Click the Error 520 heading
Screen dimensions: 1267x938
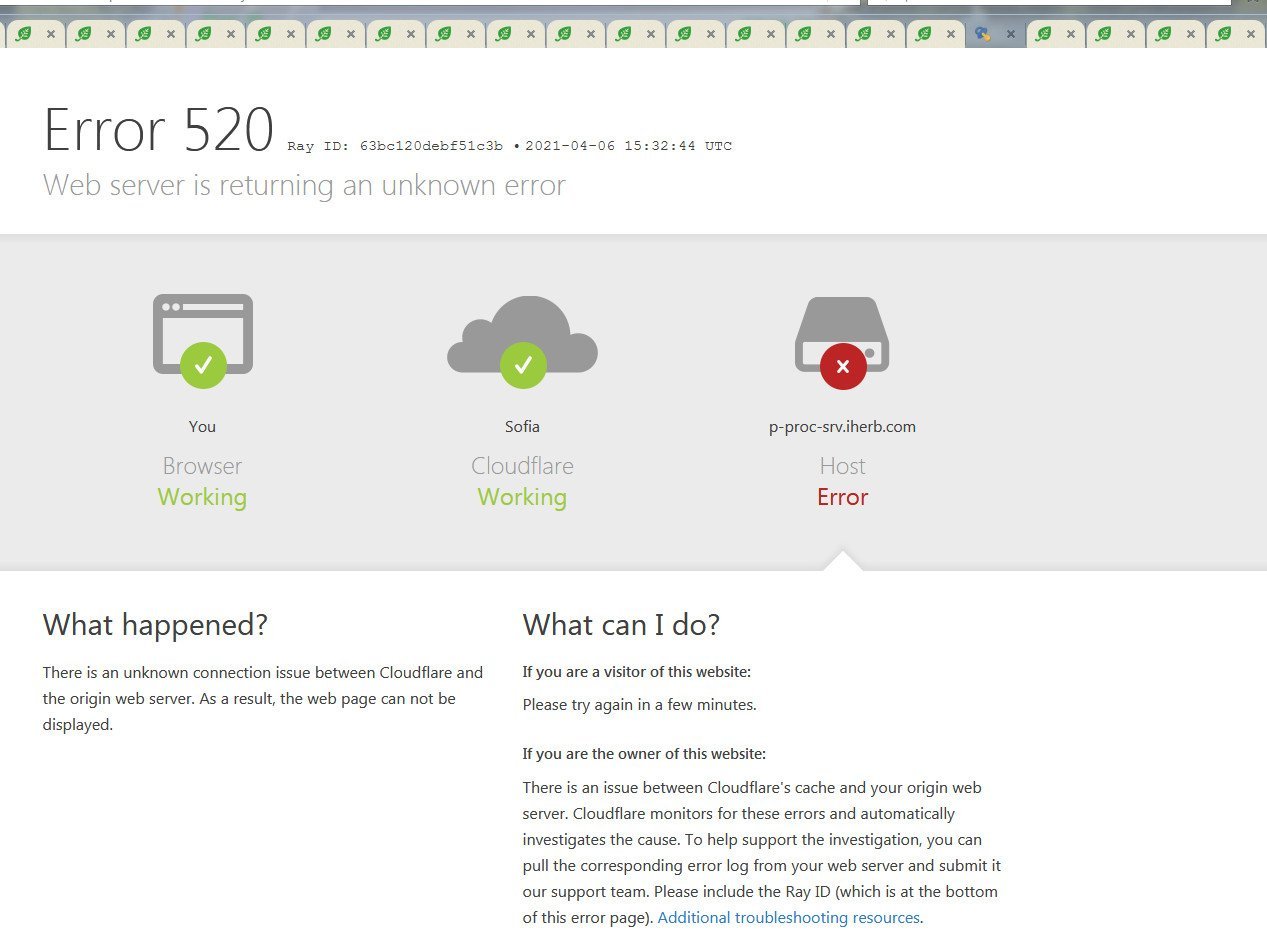pyautogui.click(x=158, y=131)
